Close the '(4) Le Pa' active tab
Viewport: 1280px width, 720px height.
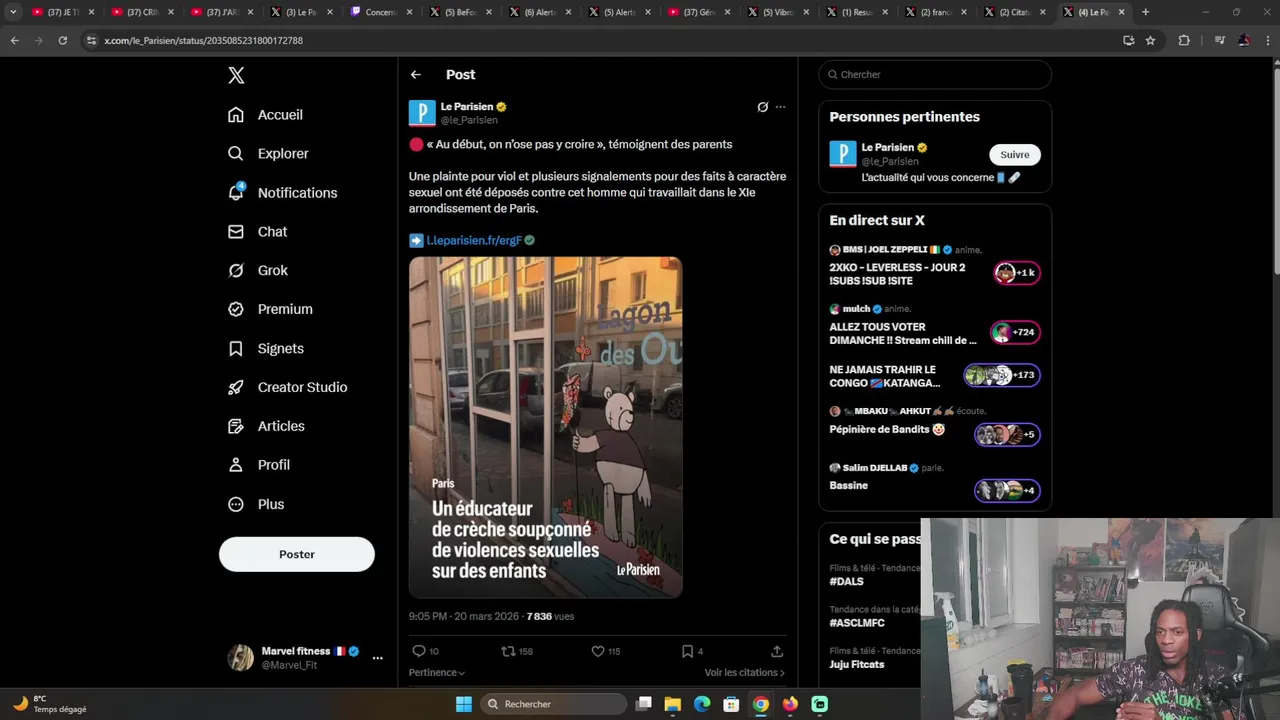(x=1121, y=12)
